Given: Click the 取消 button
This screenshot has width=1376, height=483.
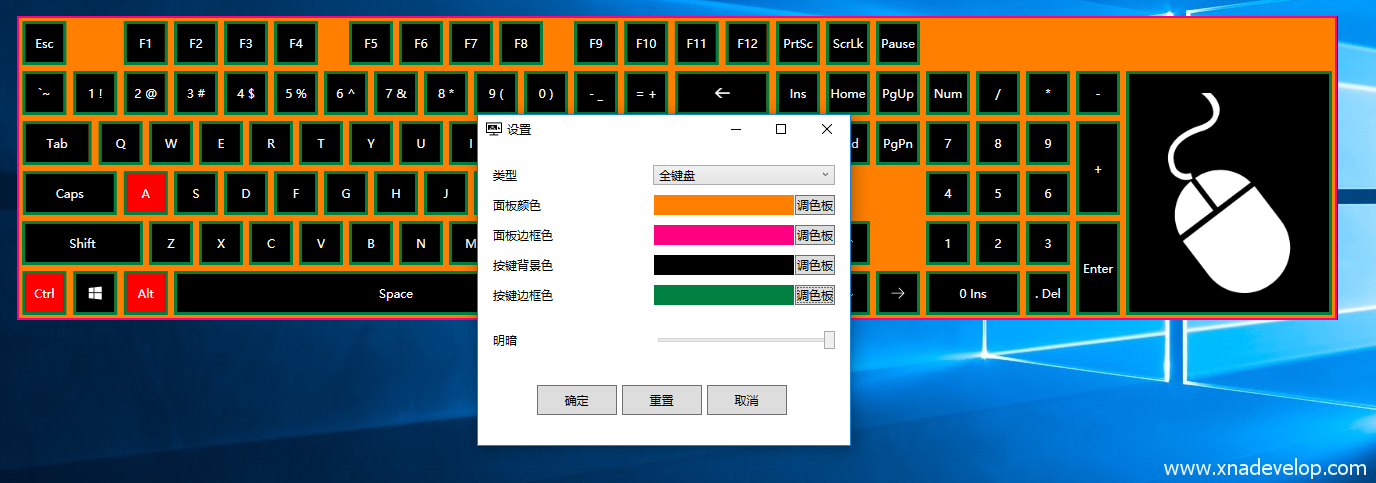Looking at the screenshot, I should [x=746, y=400].
